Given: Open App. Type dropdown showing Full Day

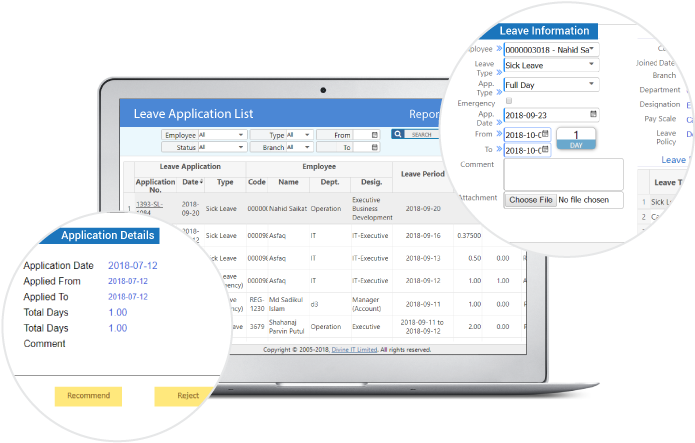Looking at the screenshot, I should click(551, 85).
